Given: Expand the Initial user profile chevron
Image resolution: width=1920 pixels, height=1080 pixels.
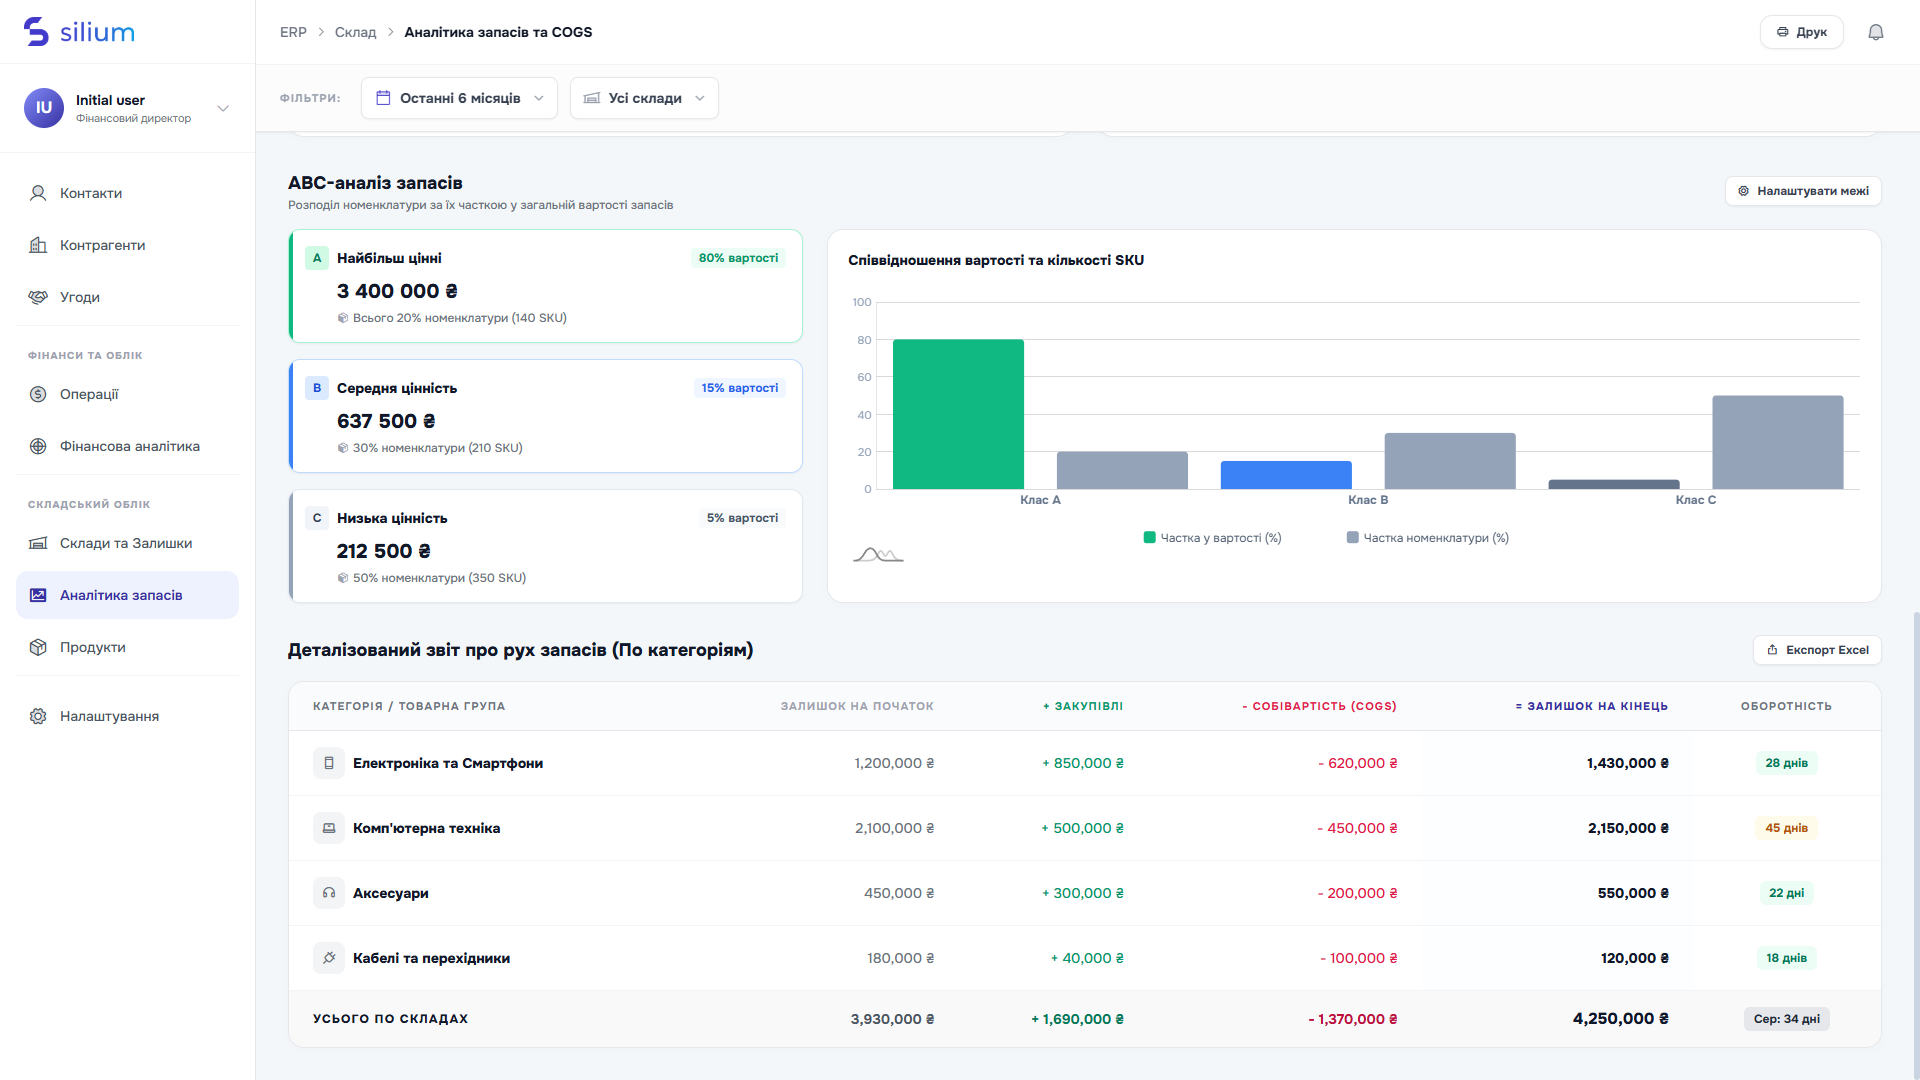Looking at the screenshot, I should 223,108.
